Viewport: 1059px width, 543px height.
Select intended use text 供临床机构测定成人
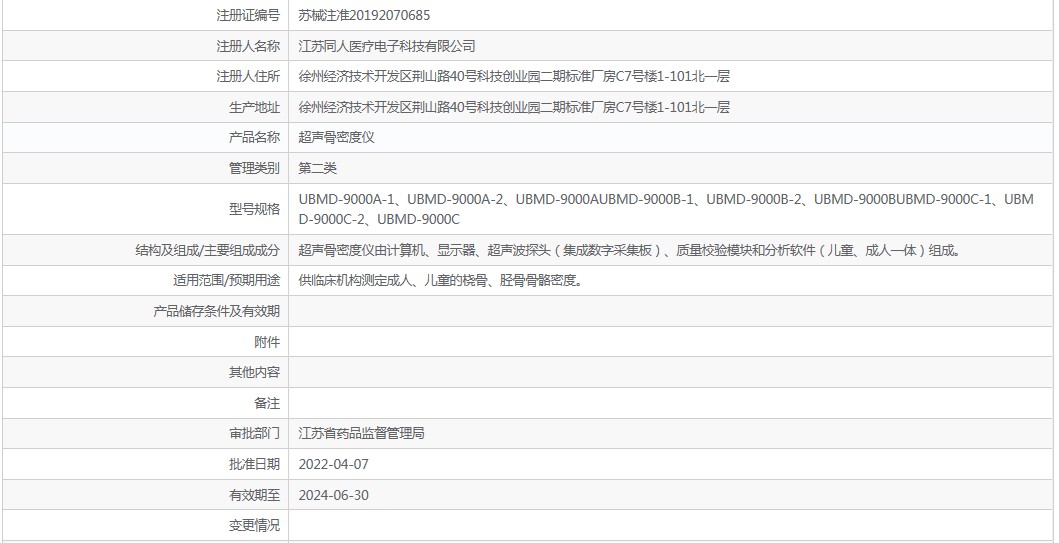(x=440, y=280)
